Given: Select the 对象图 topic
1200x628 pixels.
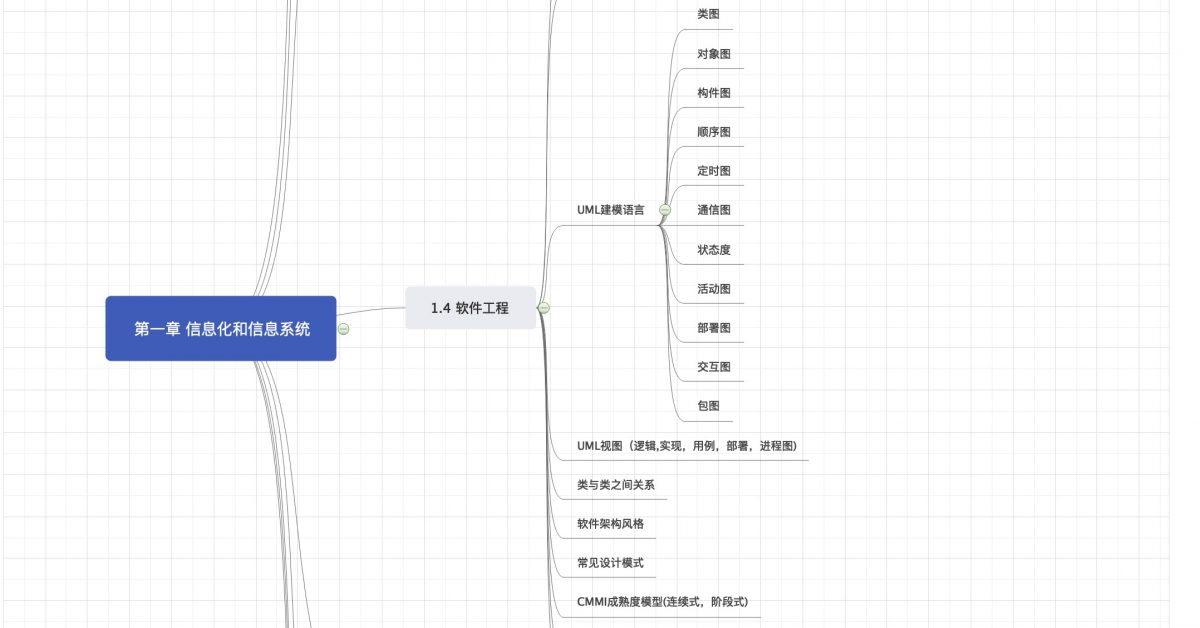Looking at the screenshot, I should click(x=714, y=53).
